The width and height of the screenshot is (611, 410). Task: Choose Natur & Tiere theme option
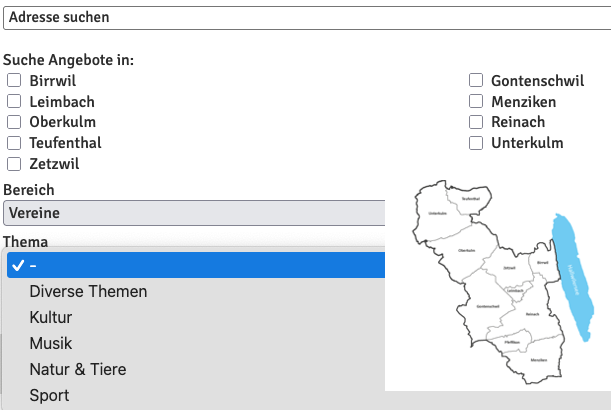pyautogui.click(x=78, y=369)
